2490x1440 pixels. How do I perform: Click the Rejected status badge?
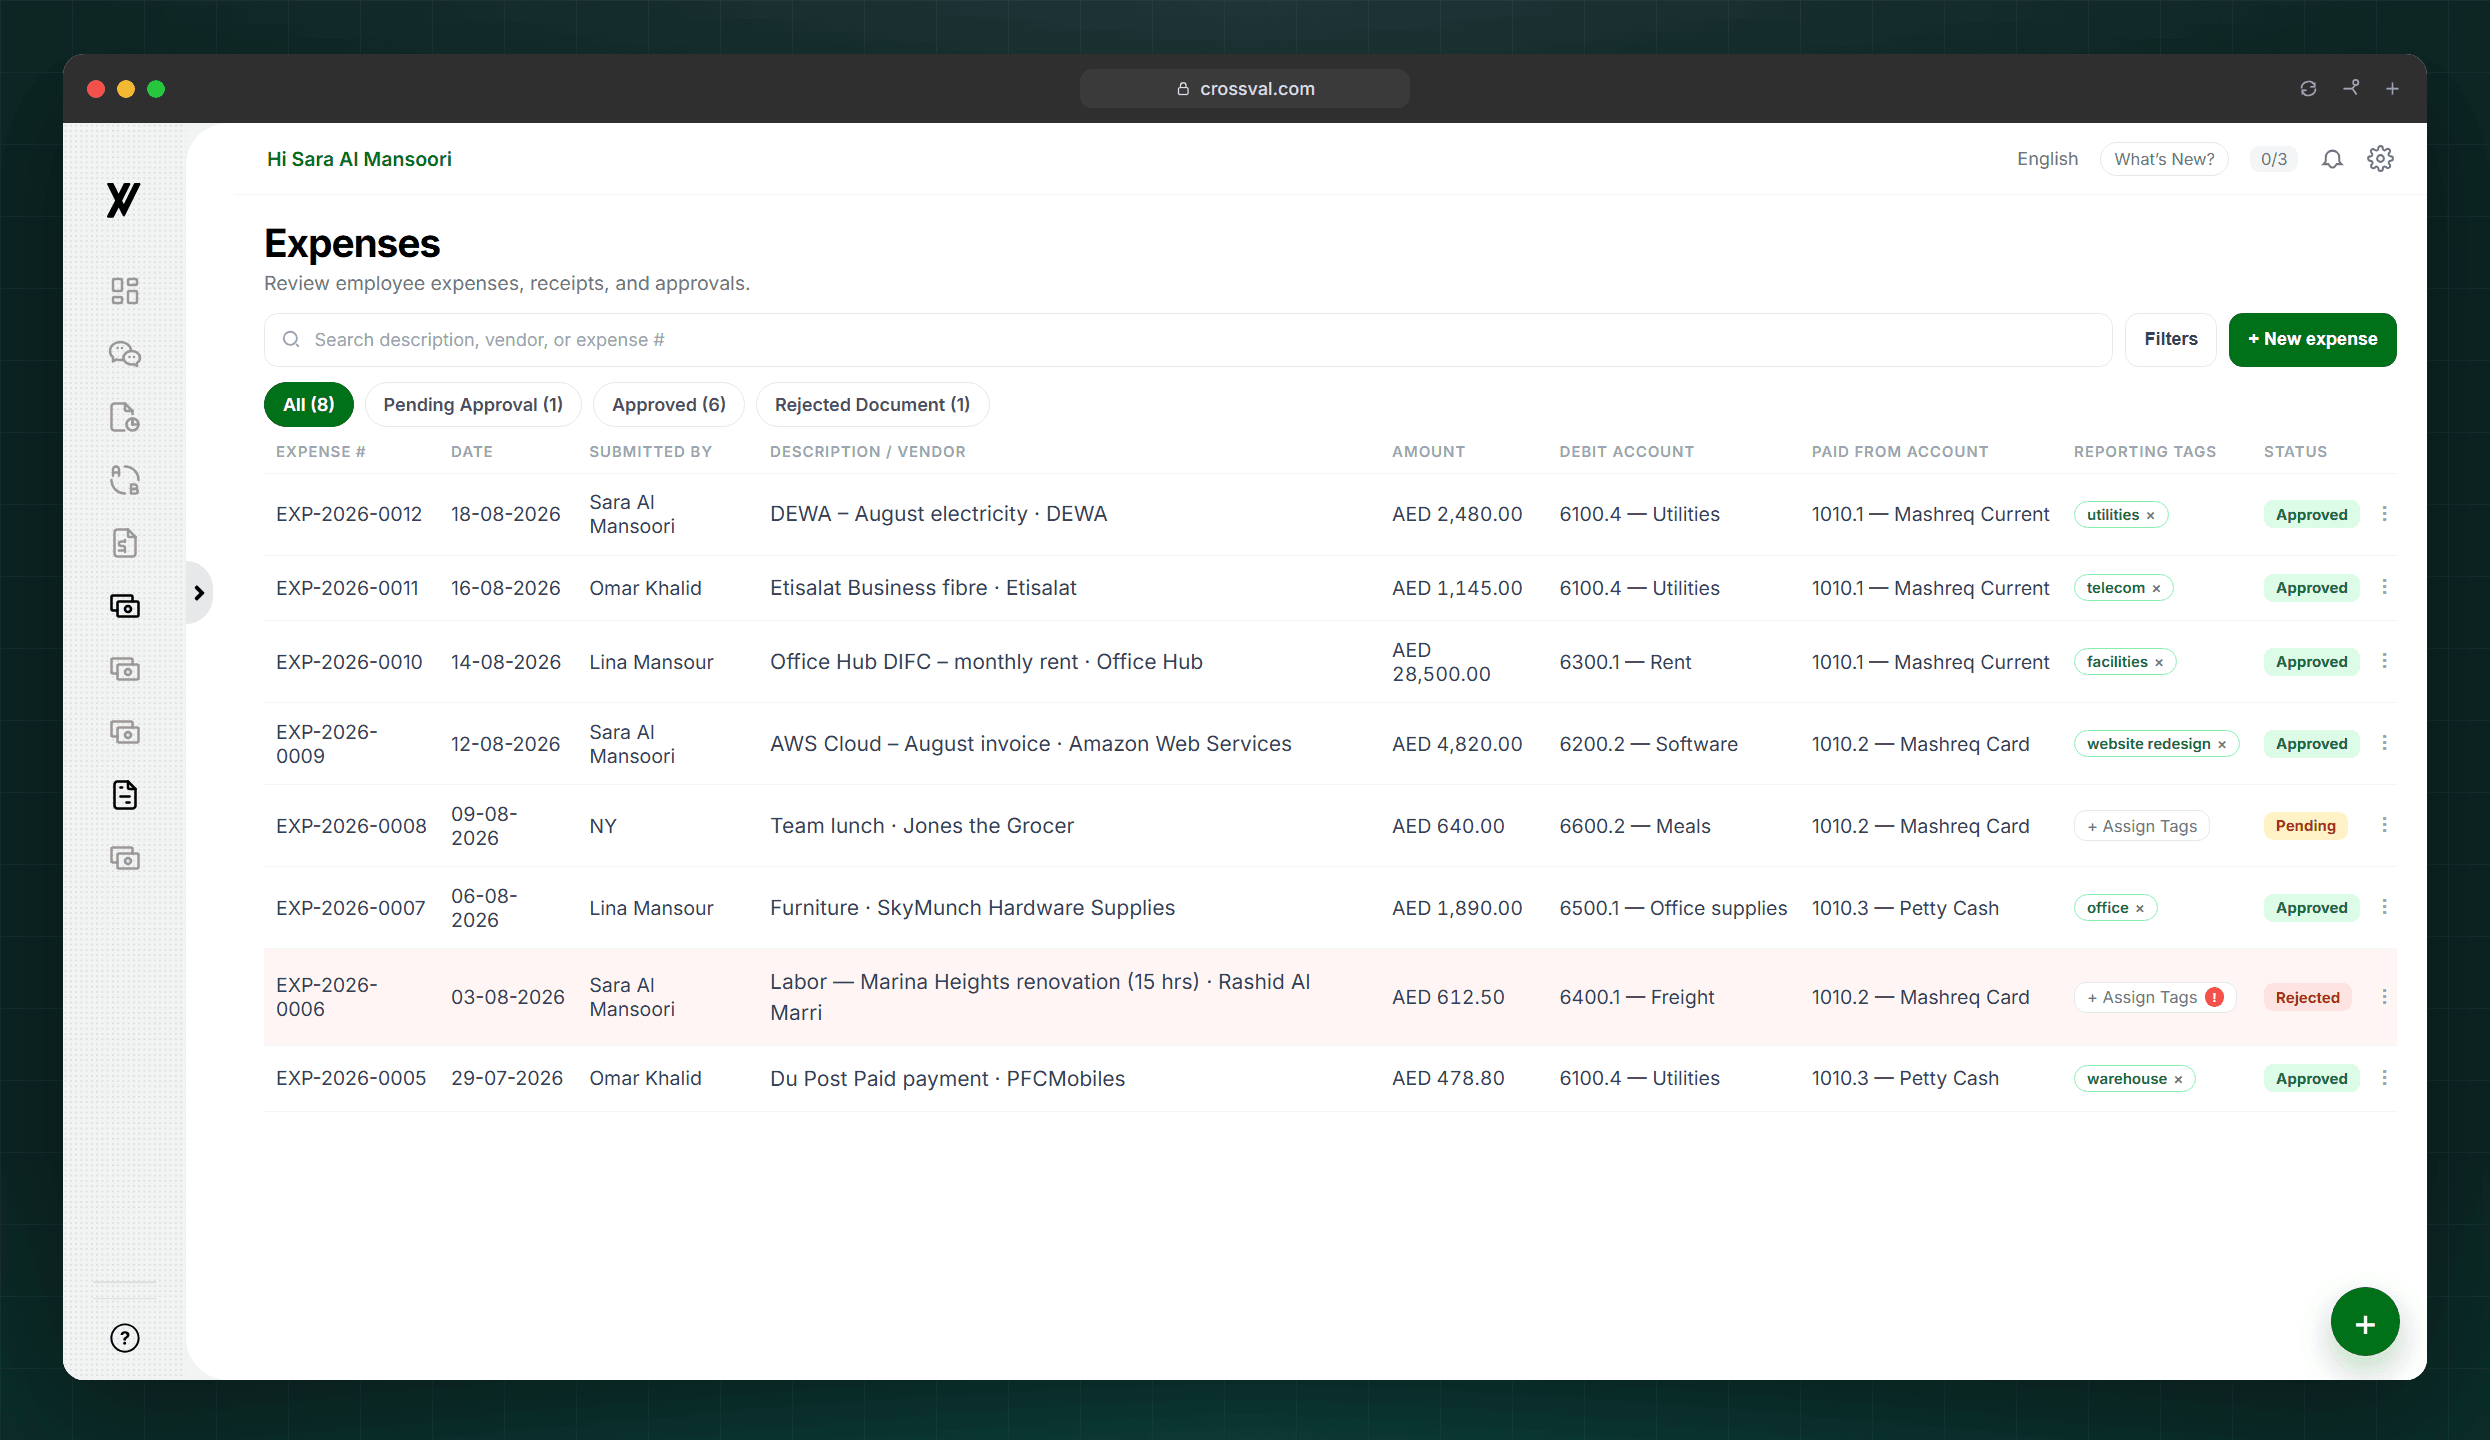tap(2307, 997)
